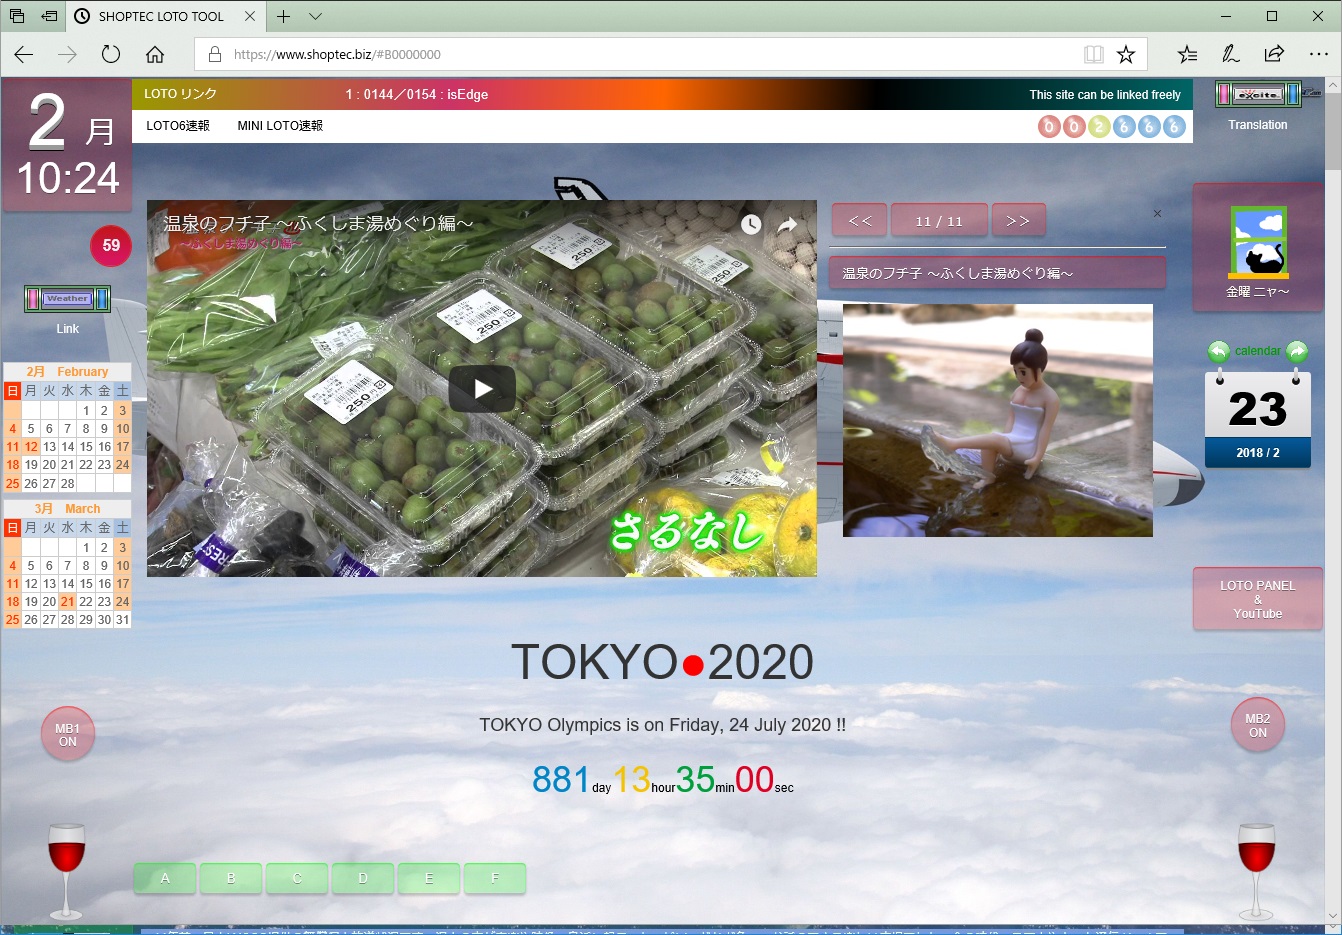The width and height of the screenshot is (1342, 935).
Task: Click the address bar URL
Action: [x=337, y=54]
